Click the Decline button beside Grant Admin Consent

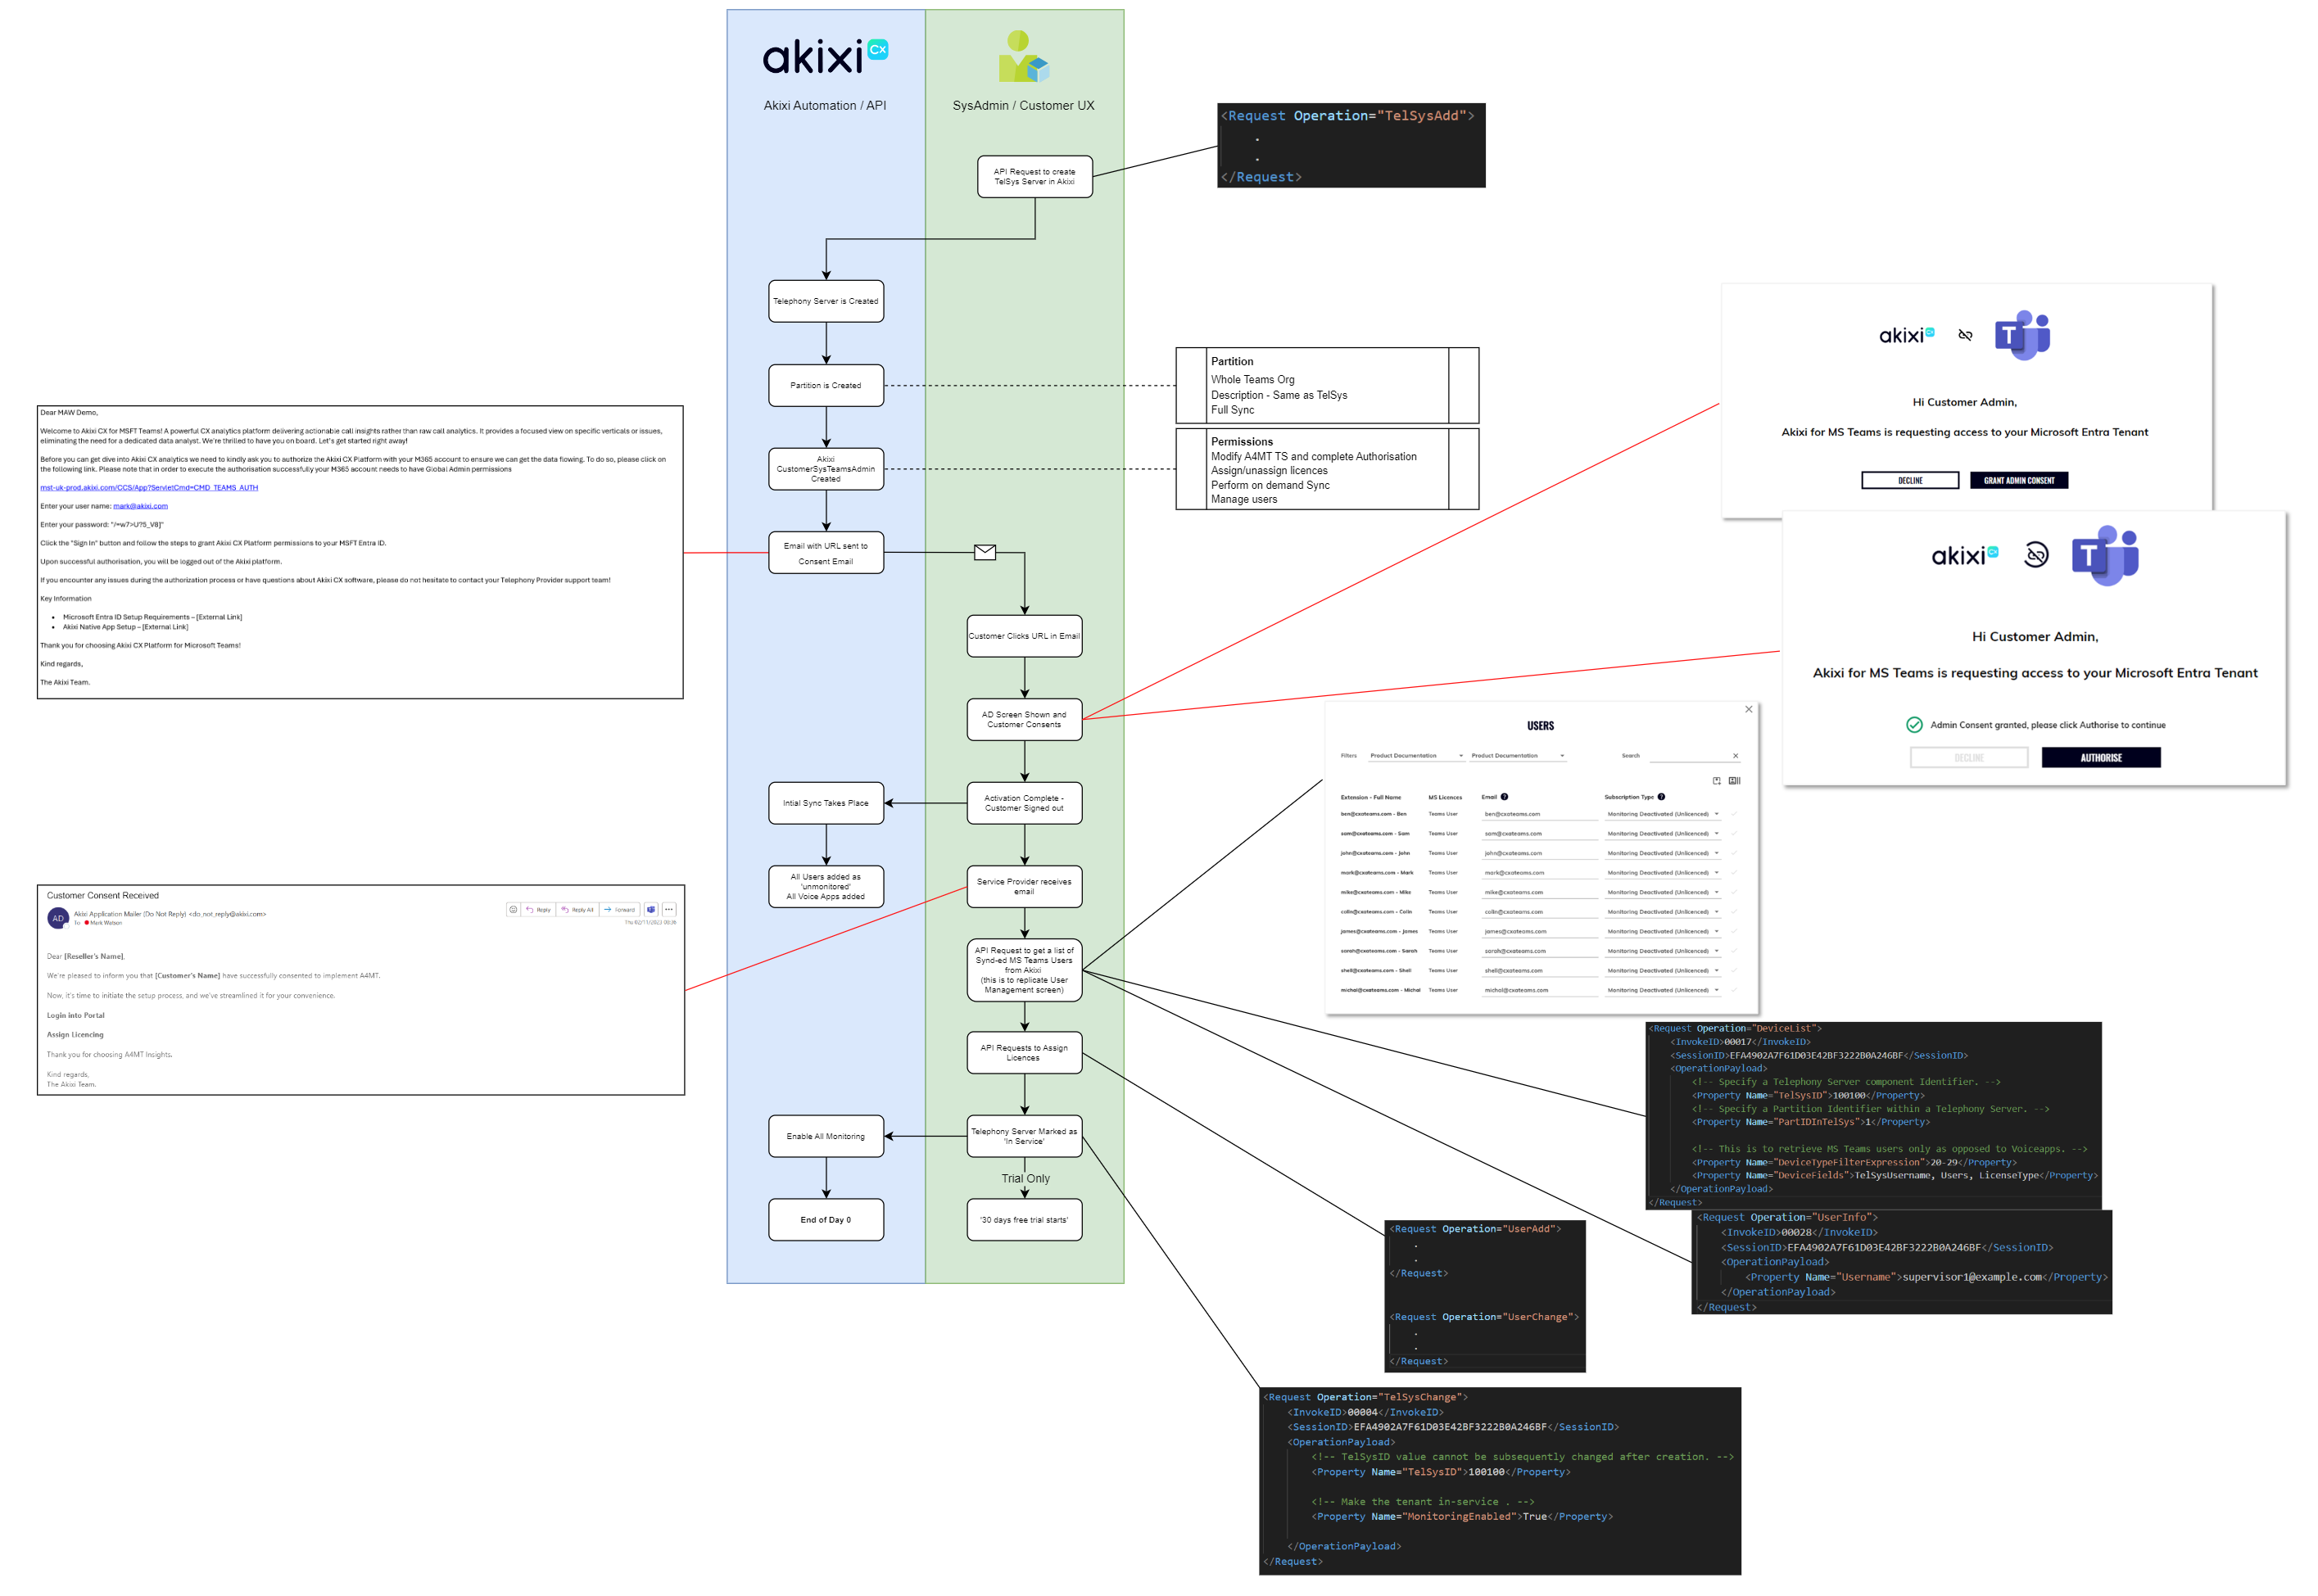click(1910, 481)
